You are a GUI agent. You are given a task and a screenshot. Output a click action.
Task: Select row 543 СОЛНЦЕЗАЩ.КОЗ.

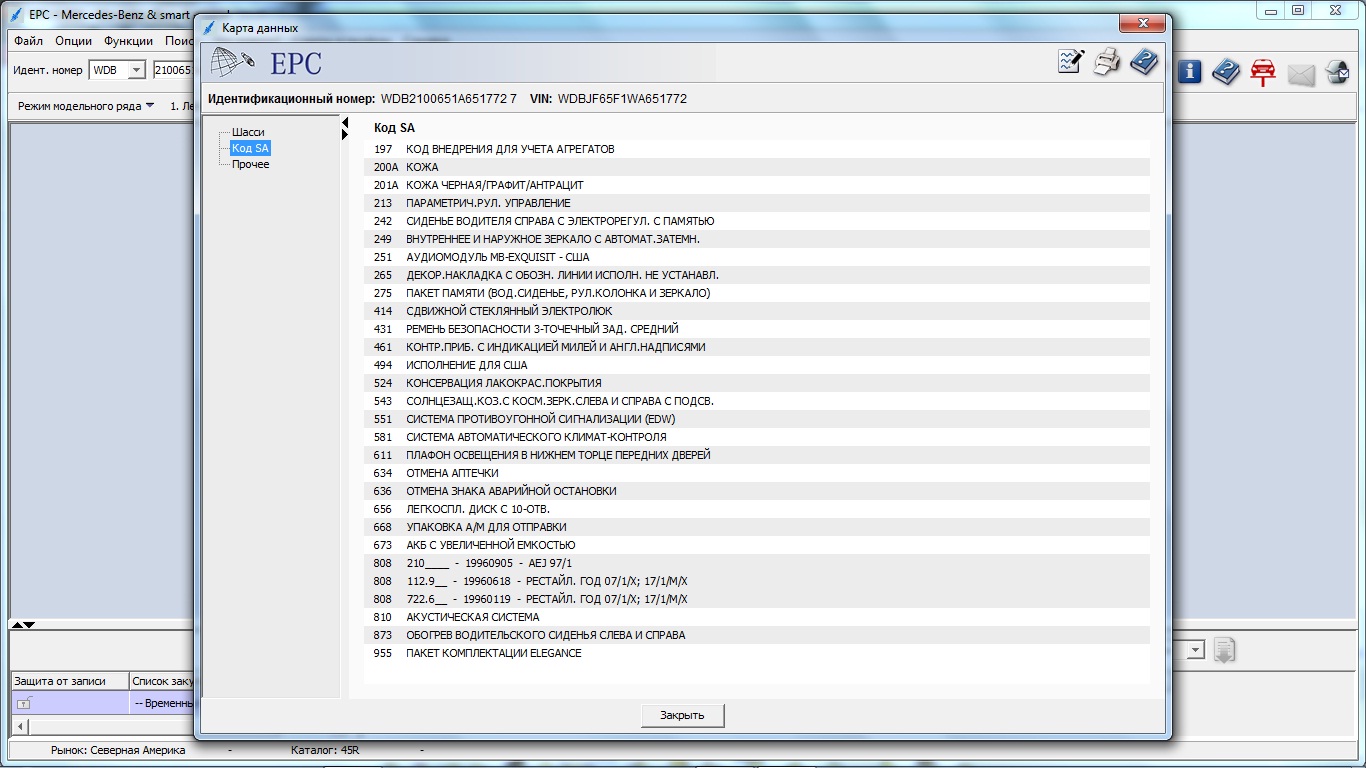pos(757,401)
